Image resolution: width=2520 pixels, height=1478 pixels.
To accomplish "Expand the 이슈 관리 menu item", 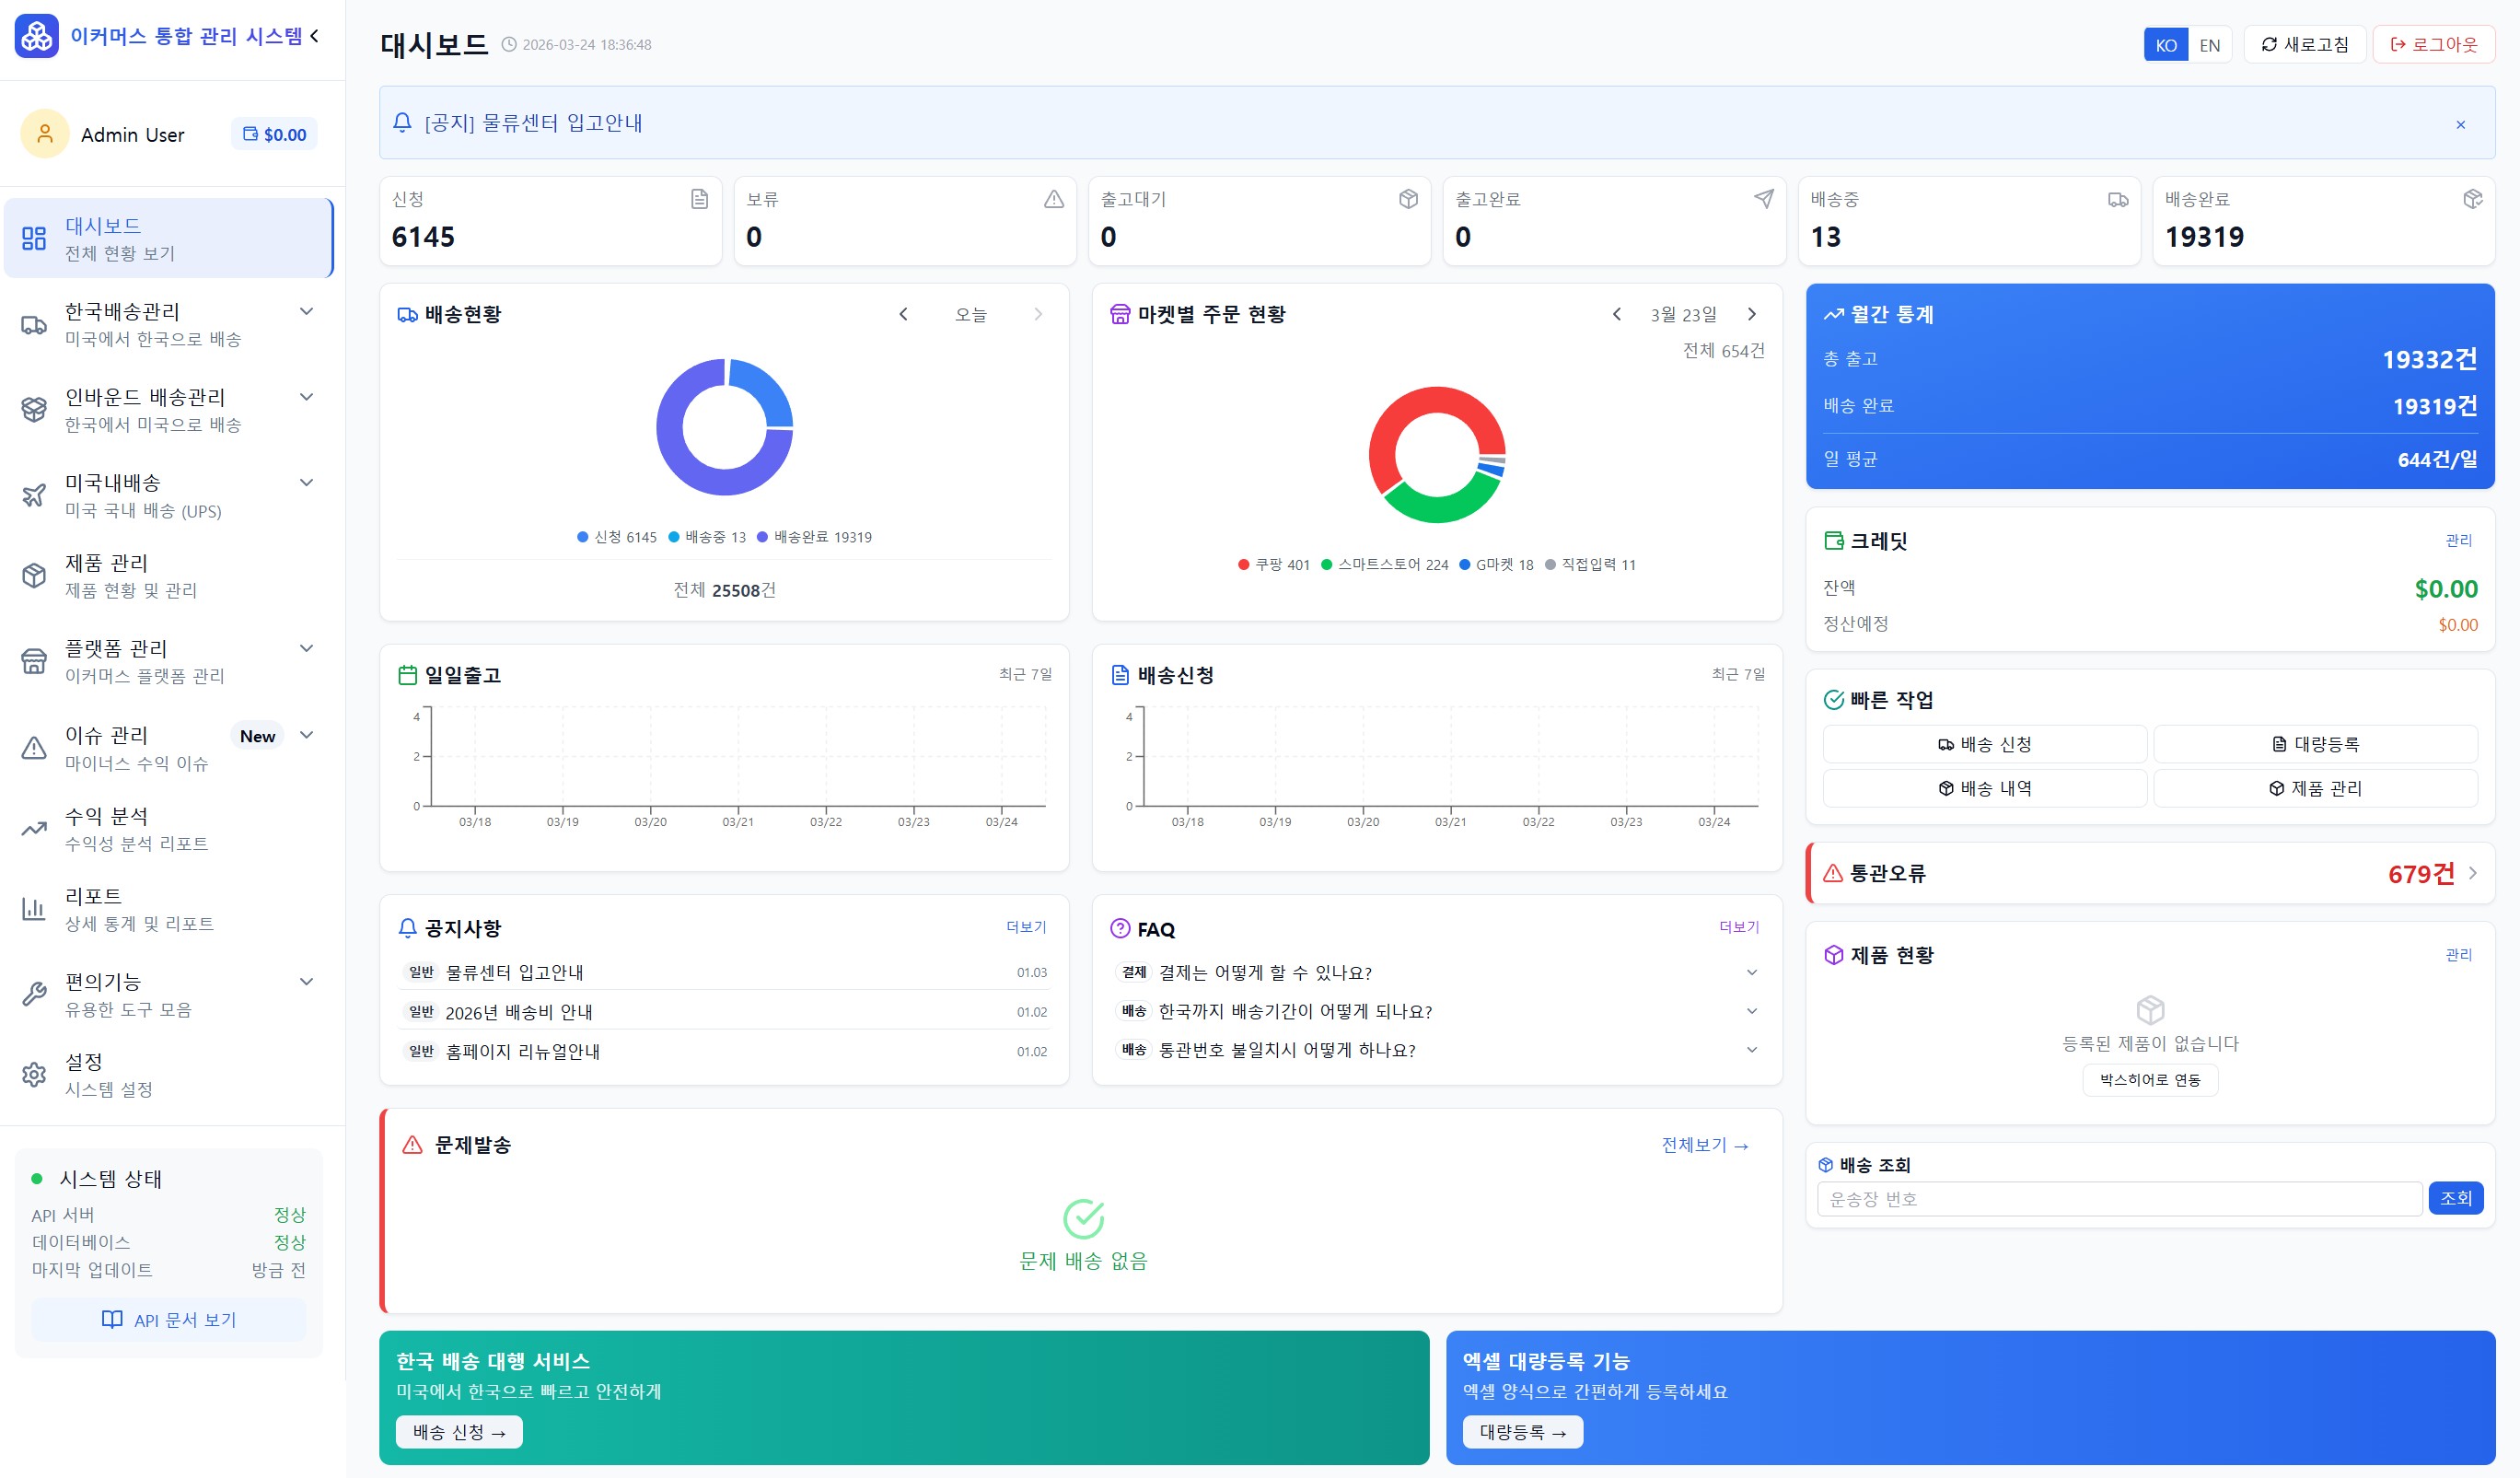I will [306, 735].
